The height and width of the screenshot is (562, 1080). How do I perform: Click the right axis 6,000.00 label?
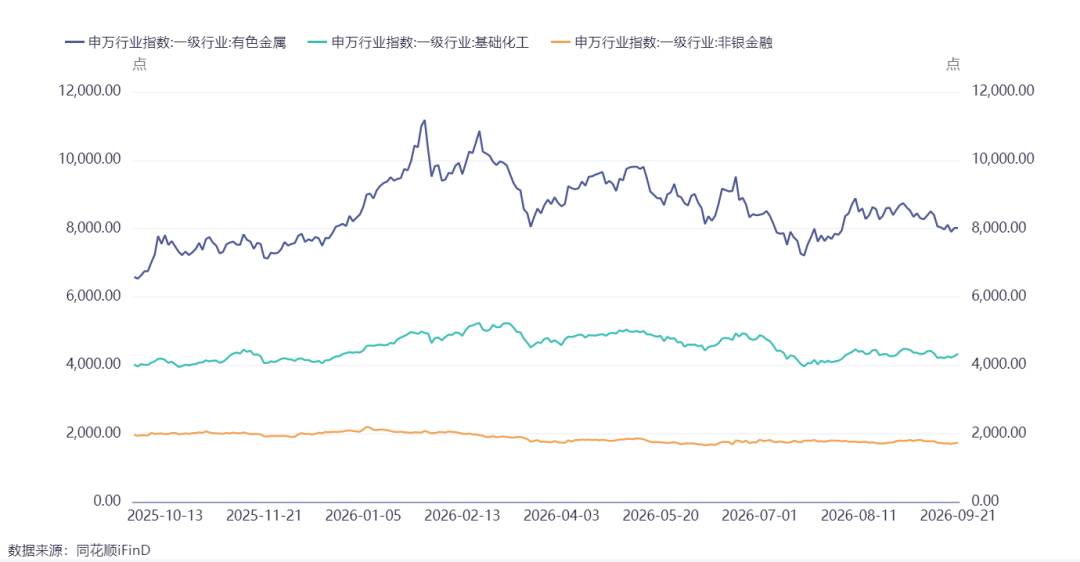[999, 296]
